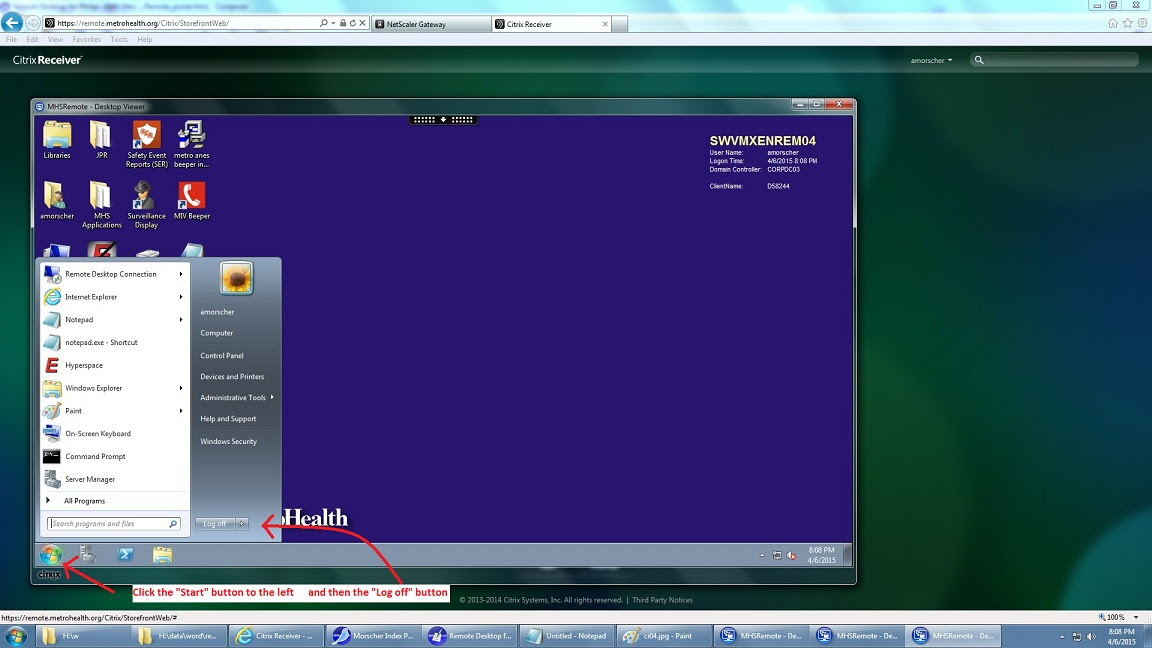Open Untitled - Notepad taskbar button
The image size is (1152, 648).
[568, 636]
